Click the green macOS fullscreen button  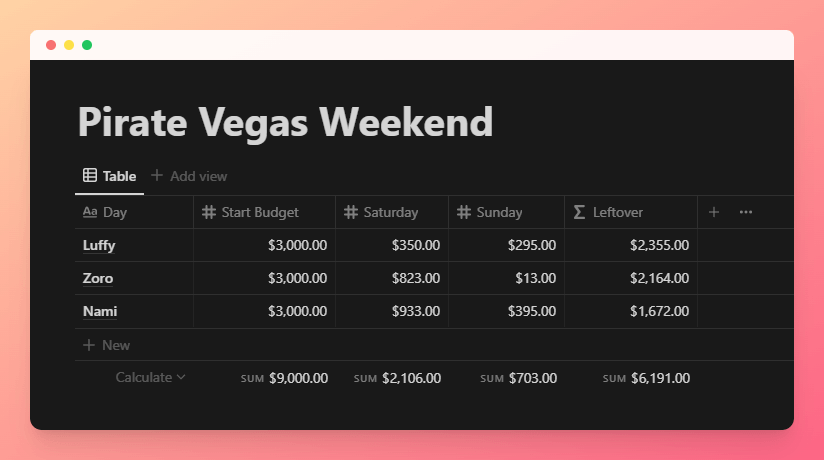pos(87,45)
